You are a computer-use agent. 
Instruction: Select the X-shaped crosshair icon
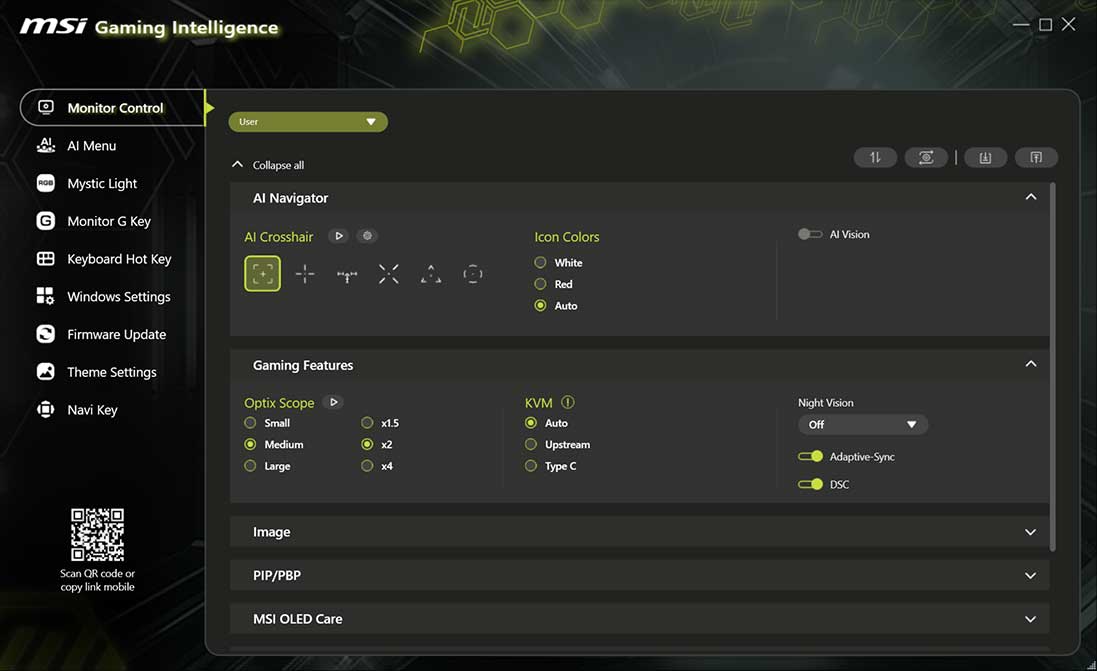tap(389, 274)
